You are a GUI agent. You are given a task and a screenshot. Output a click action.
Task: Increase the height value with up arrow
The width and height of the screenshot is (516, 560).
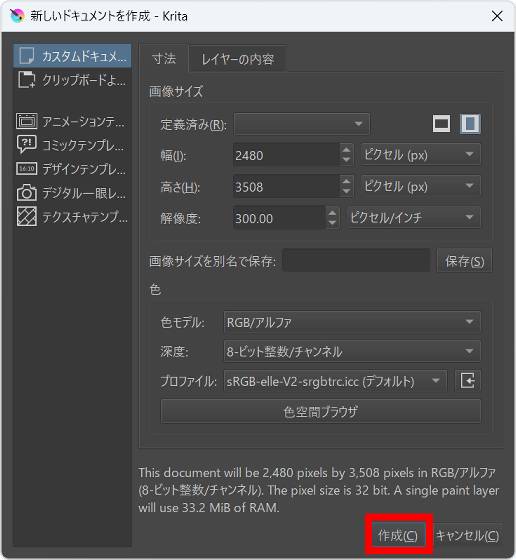[x=346, y=181]
